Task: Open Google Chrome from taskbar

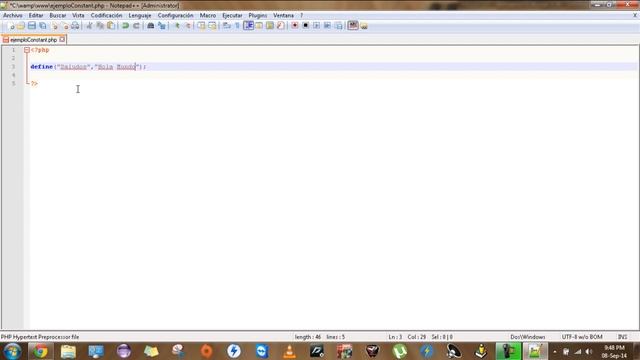Action: (x=40, y=351)
